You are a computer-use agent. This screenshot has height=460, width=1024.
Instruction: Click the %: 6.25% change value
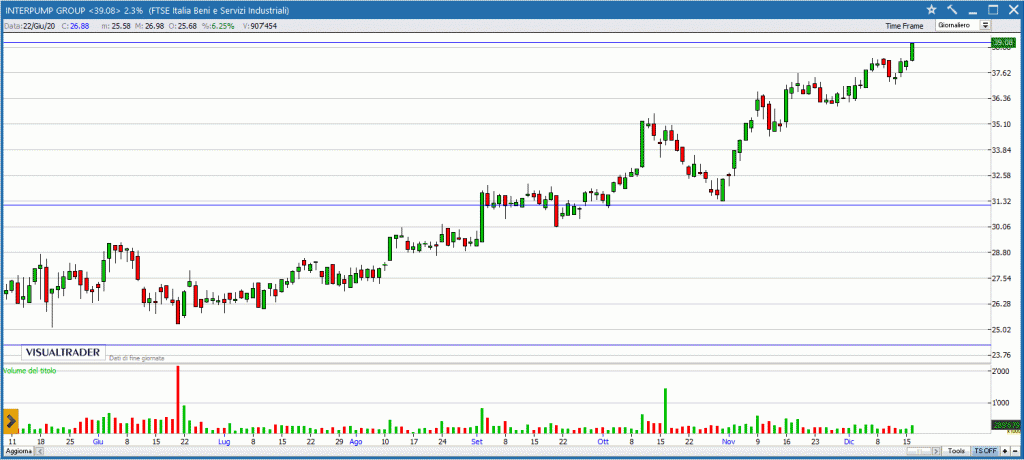(218, 26)
